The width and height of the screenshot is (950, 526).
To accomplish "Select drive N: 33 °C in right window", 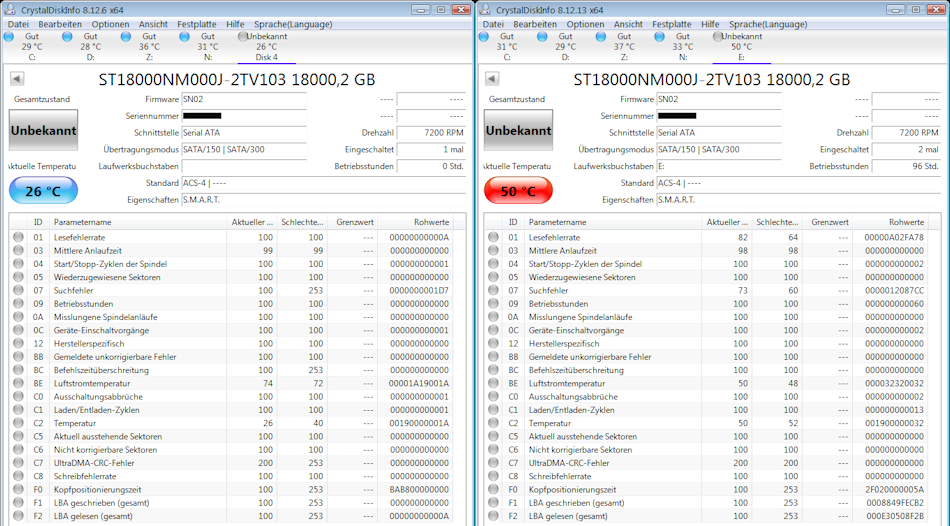I will [x=683, y=47].
